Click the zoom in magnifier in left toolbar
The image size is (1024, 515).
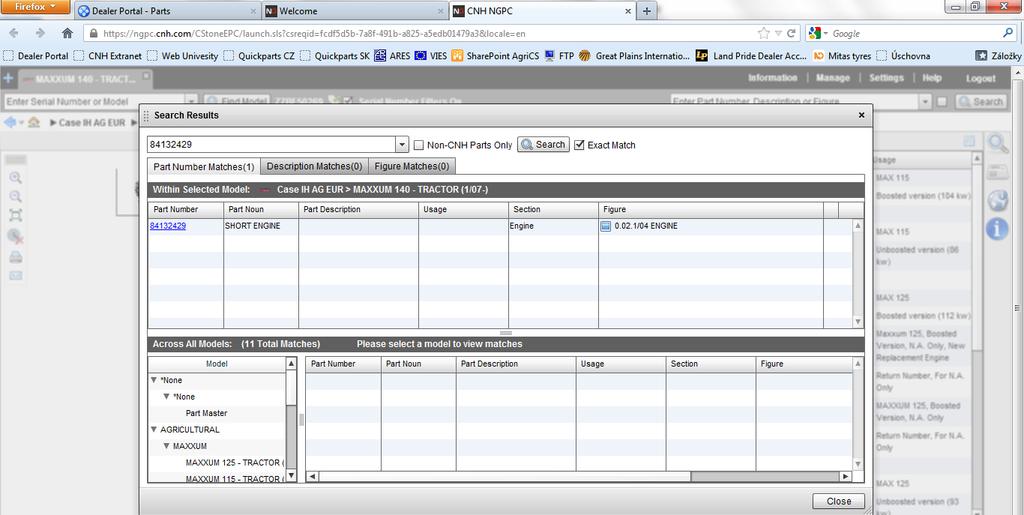pos(15,178)
